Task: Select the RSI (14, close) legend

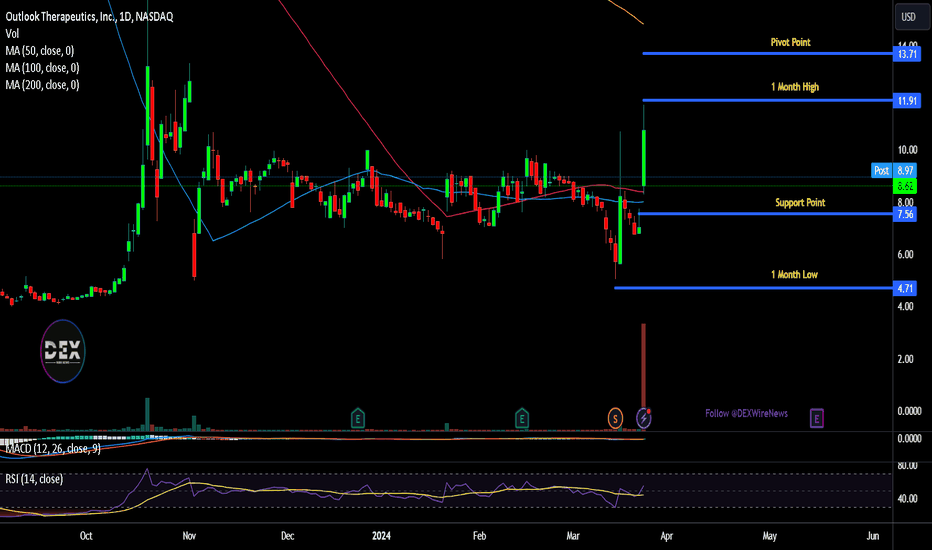Action: [x=34, y=479]
